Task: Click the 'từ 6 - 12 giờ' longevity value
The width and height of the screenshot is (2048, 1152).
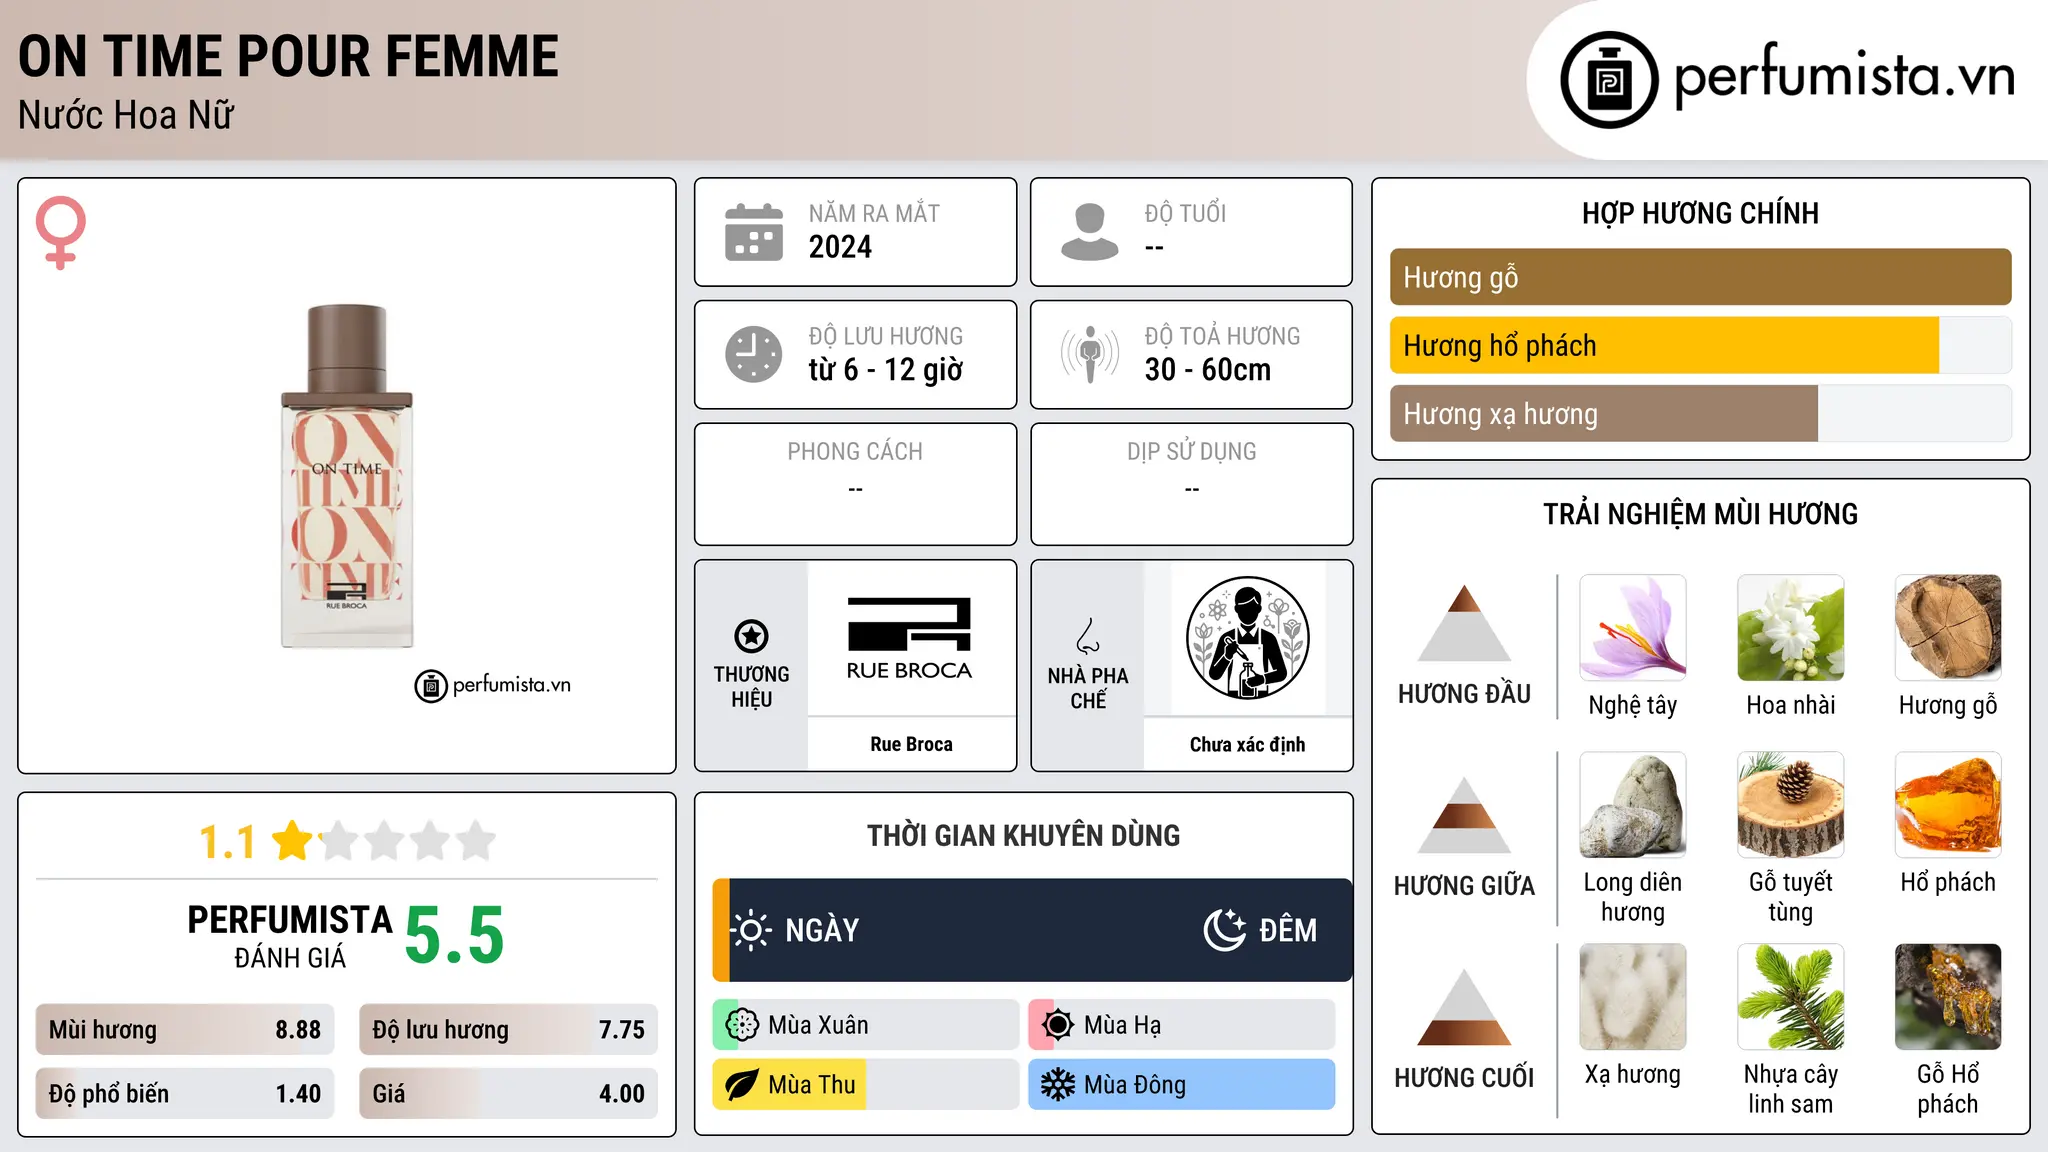Action: (886, 370)
